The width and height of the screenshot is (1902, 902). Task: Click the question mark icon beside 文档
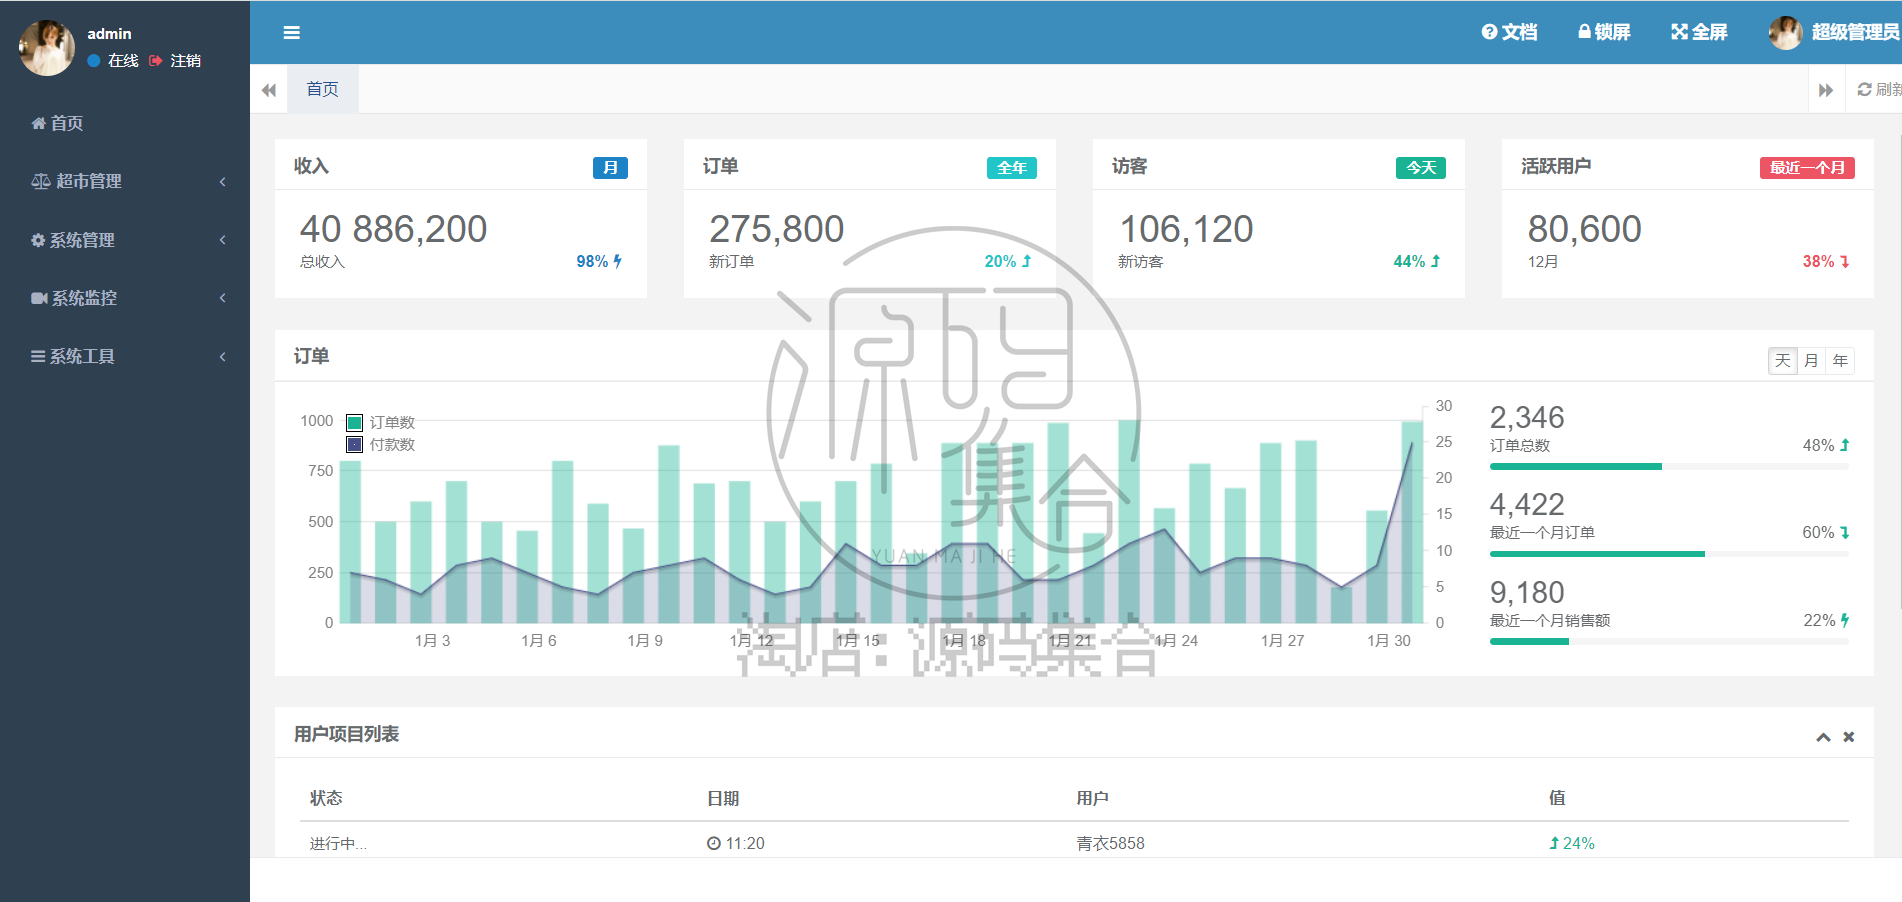click(1489, 32)
